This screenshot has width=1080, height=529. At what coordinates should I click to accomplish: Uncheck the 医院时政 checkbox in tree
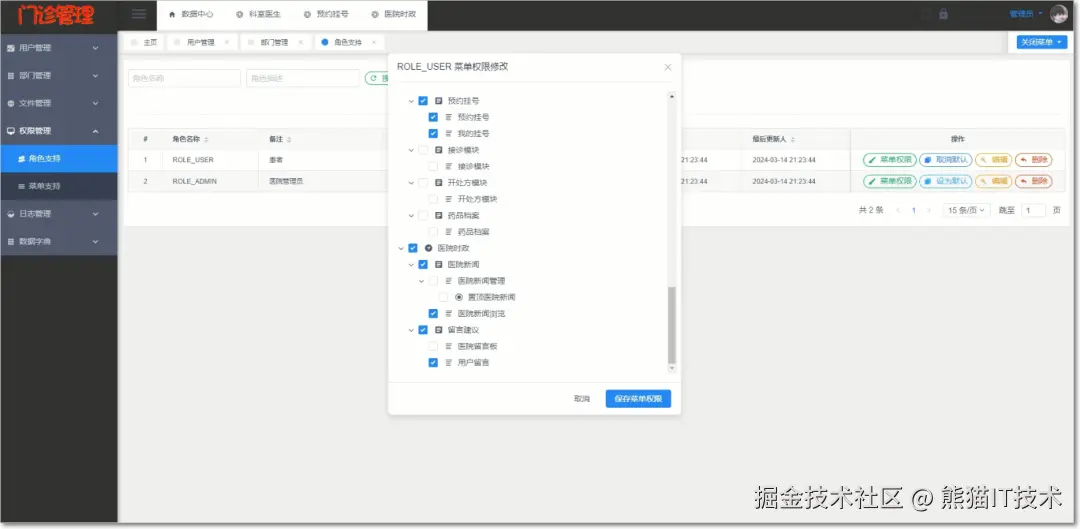point(413,248)
